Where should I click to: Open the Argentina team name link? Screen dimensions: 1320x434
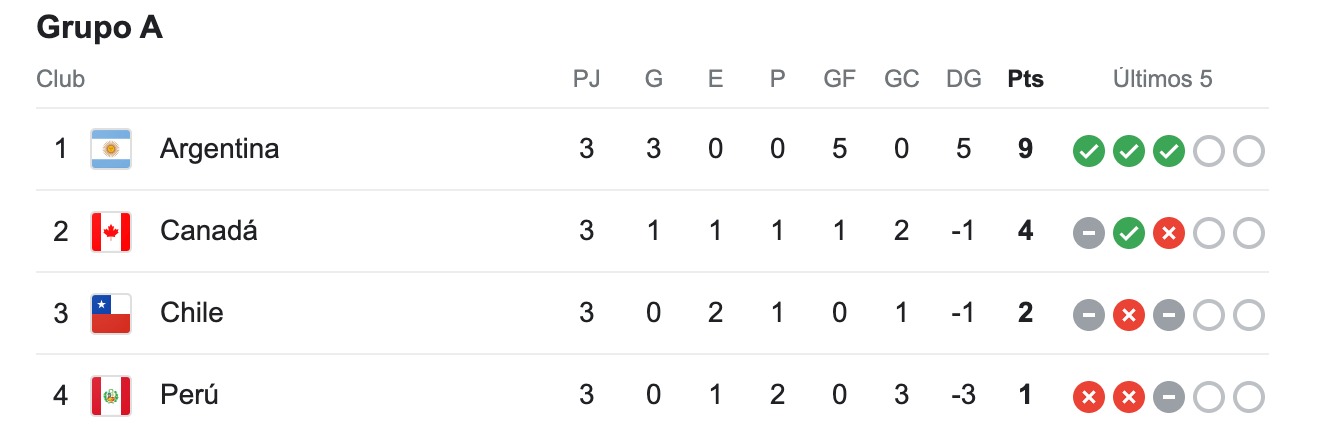219,149
